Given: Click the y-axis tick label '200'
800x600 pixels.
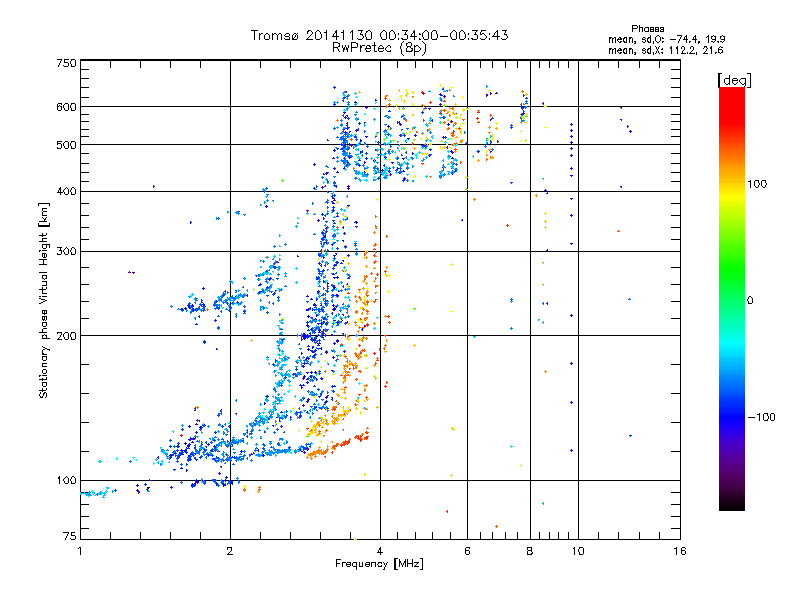Looking at the screenshot, I should click(67, 336).
